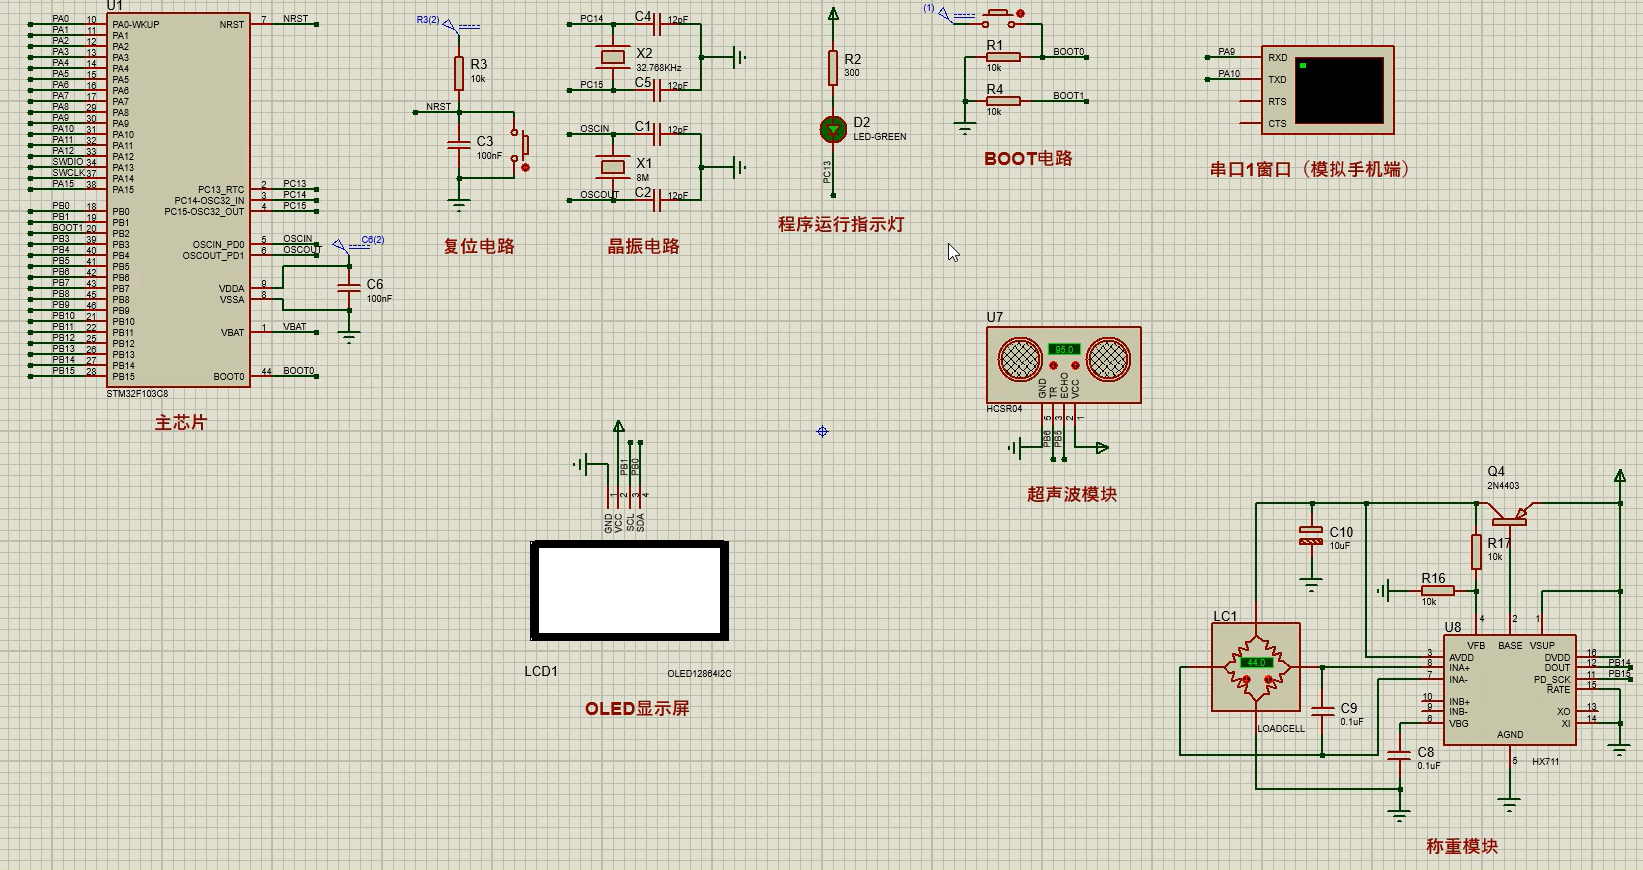Screen dimensions: 1643x870
Task: Click the 程序运行指示灯 label
Action: click(x=841, y=224)
